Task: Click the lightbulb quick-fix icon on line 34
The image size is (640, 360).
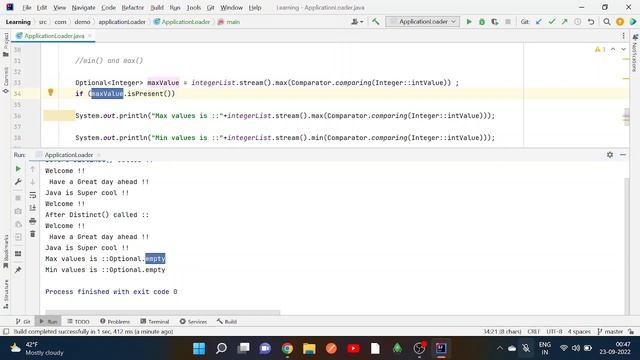Action: pos(51,92)
